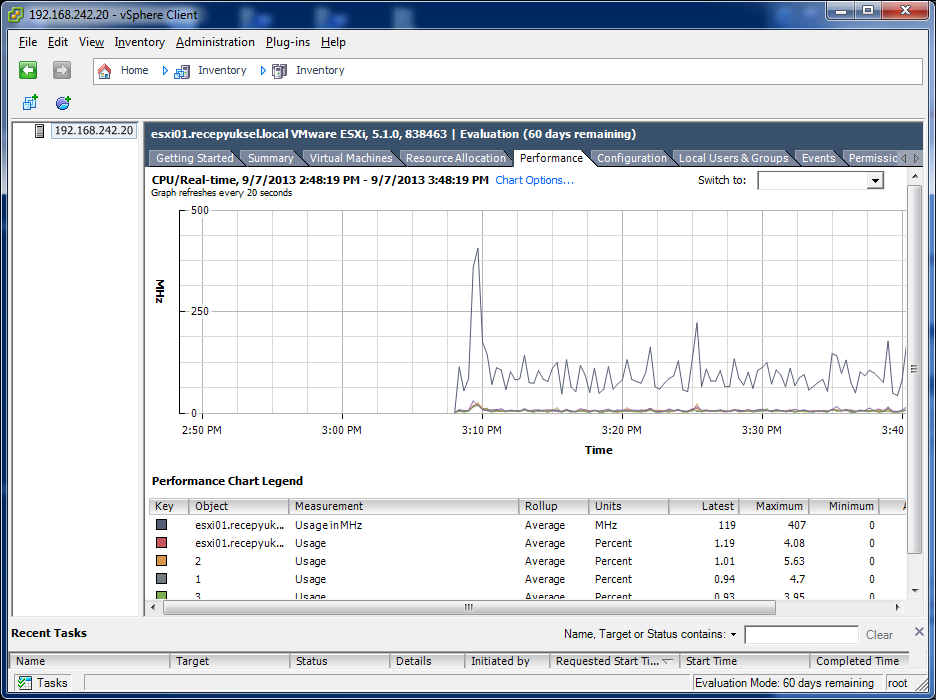Click the Tasks status bar button
The height and width of the screenshot is (700, 936).
coord(42,683)
